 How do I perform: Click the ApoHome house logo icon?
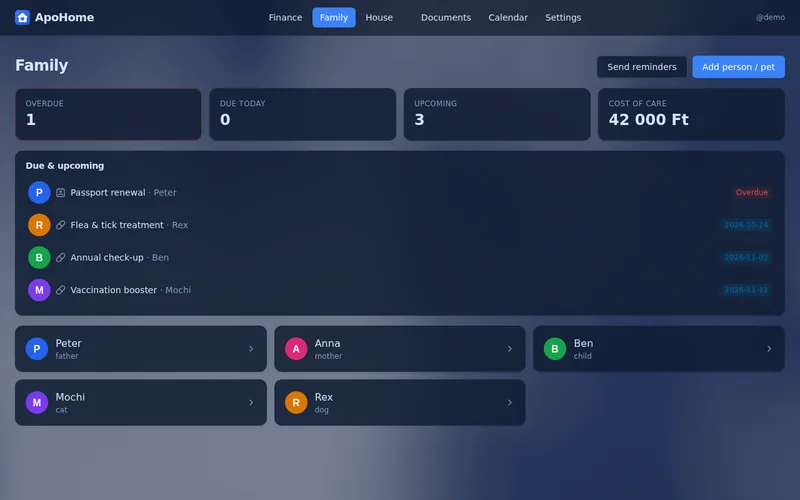point(22,17)
